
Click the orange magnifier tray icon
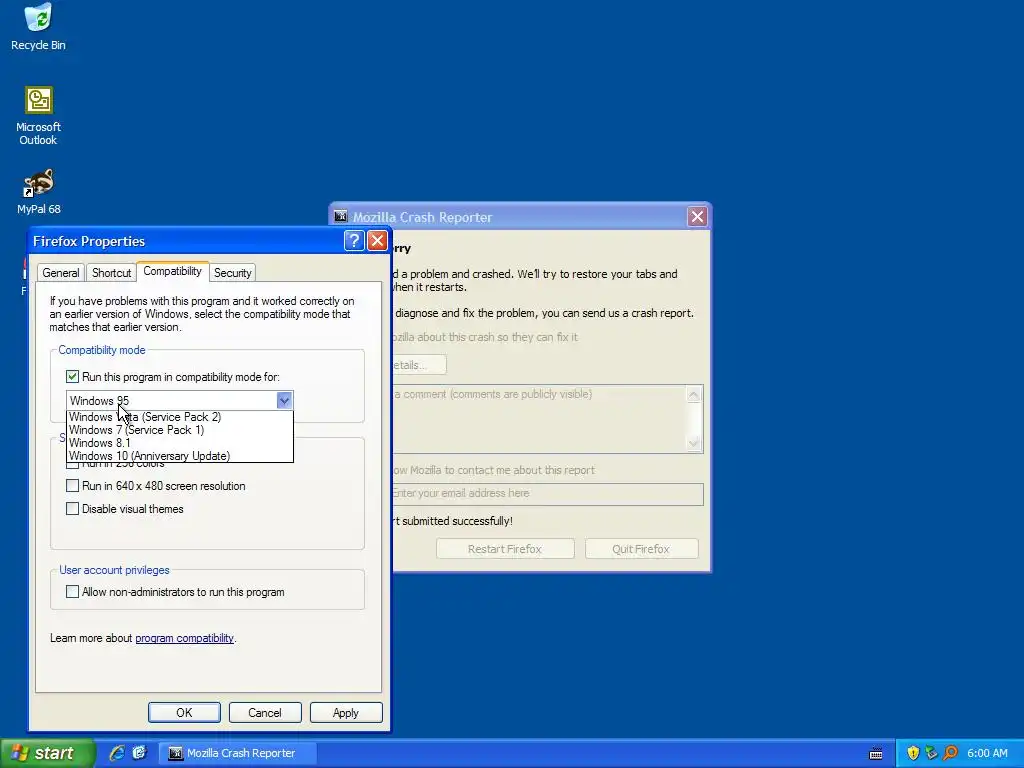click(x=950, y=753)
